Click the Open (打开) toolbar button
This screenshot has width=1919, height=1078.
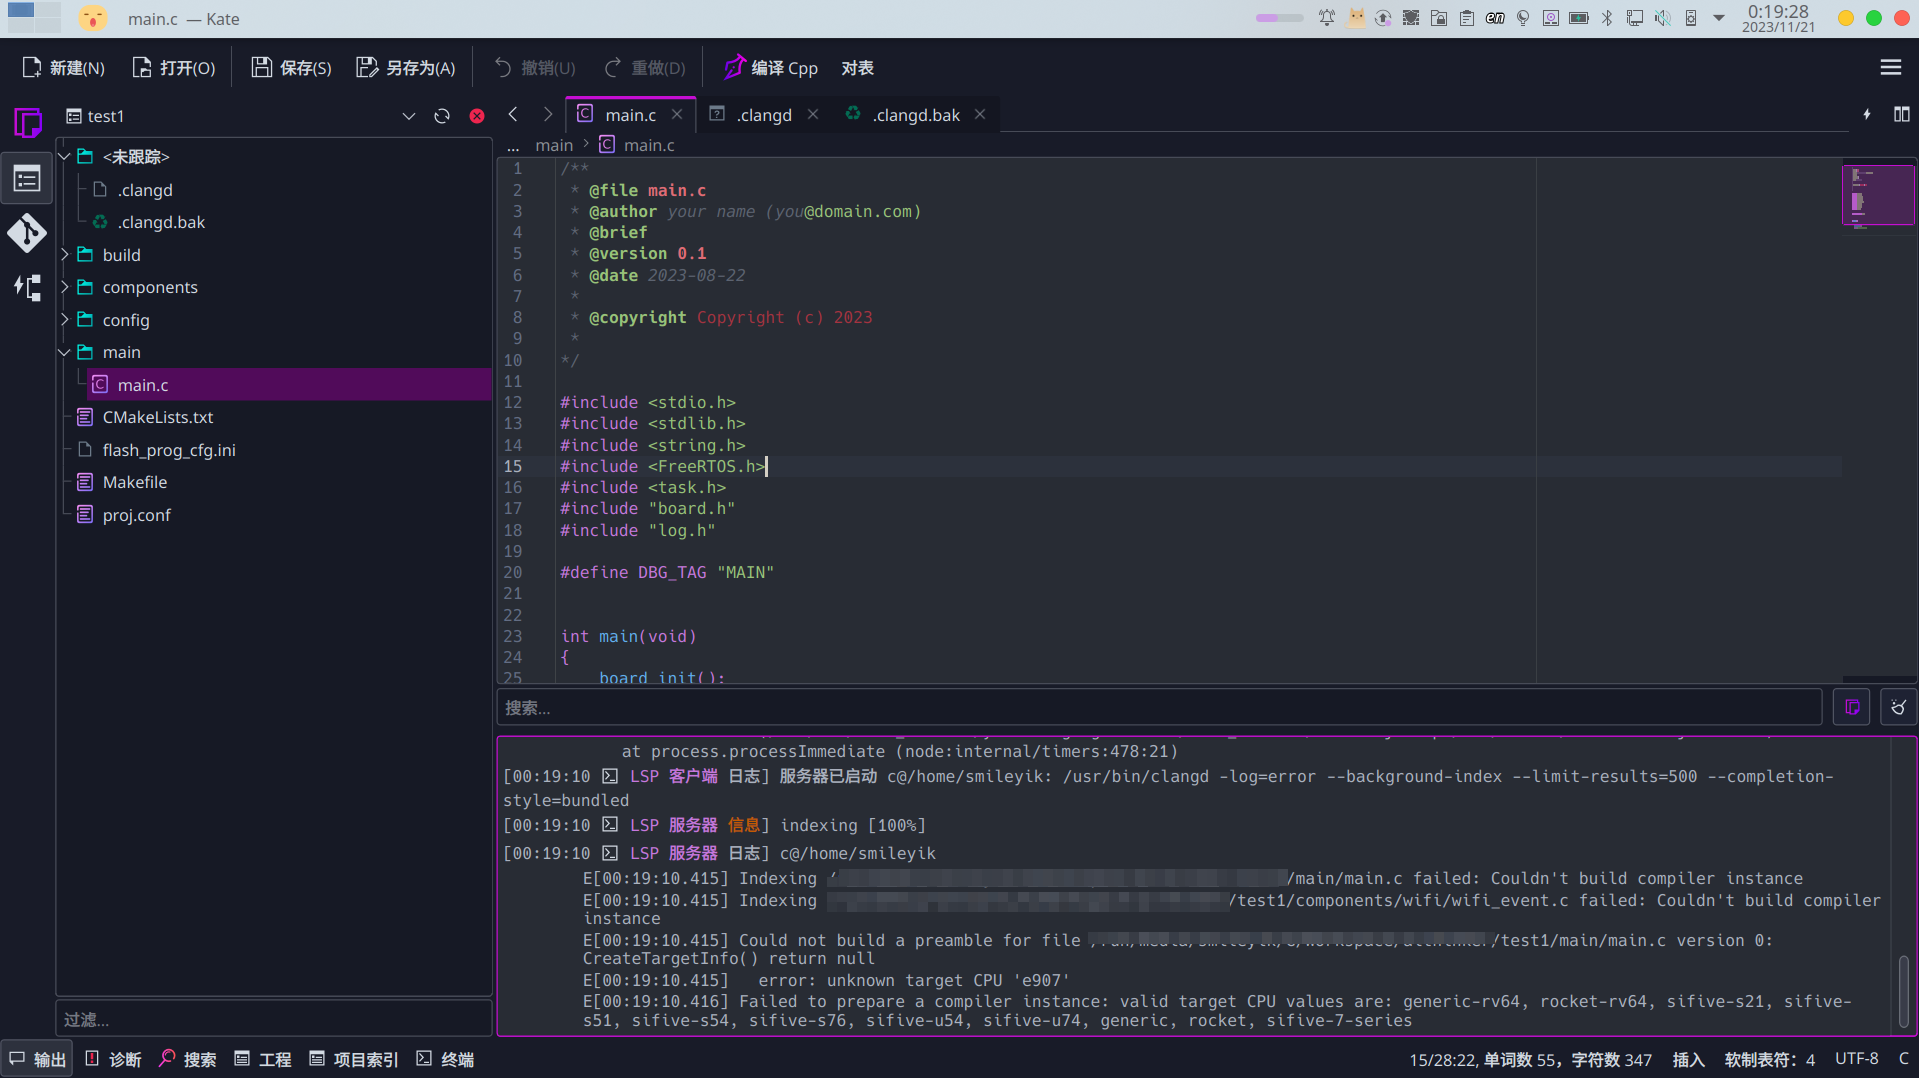click(x=174, y=68)
